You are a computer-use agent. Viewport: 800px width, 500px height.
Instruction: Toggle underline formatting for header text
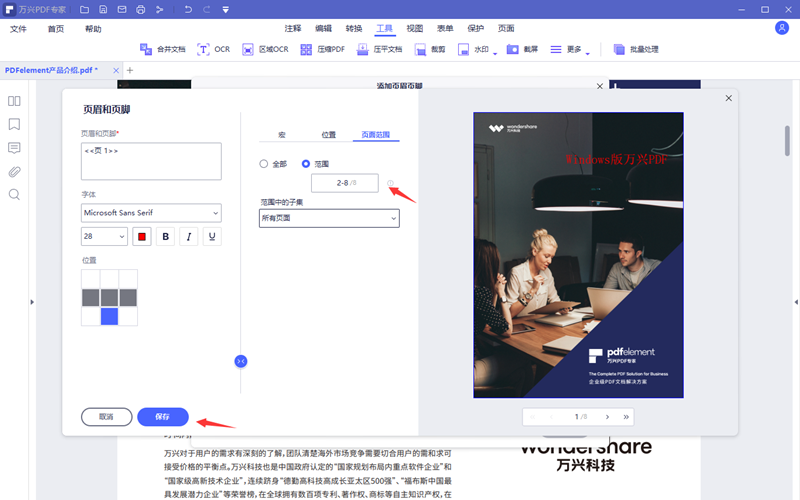pyautogui.click(x=212, y=237)
